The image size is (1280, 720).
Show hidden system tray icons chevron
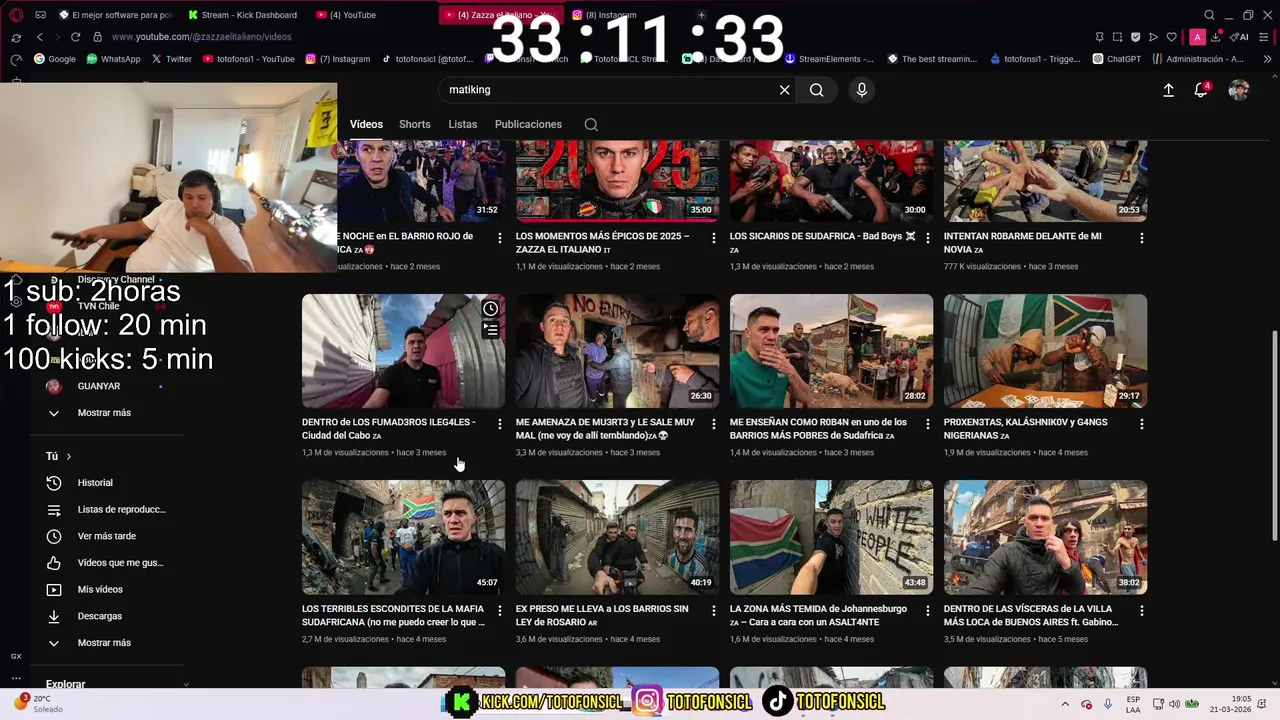point(1064,704)
